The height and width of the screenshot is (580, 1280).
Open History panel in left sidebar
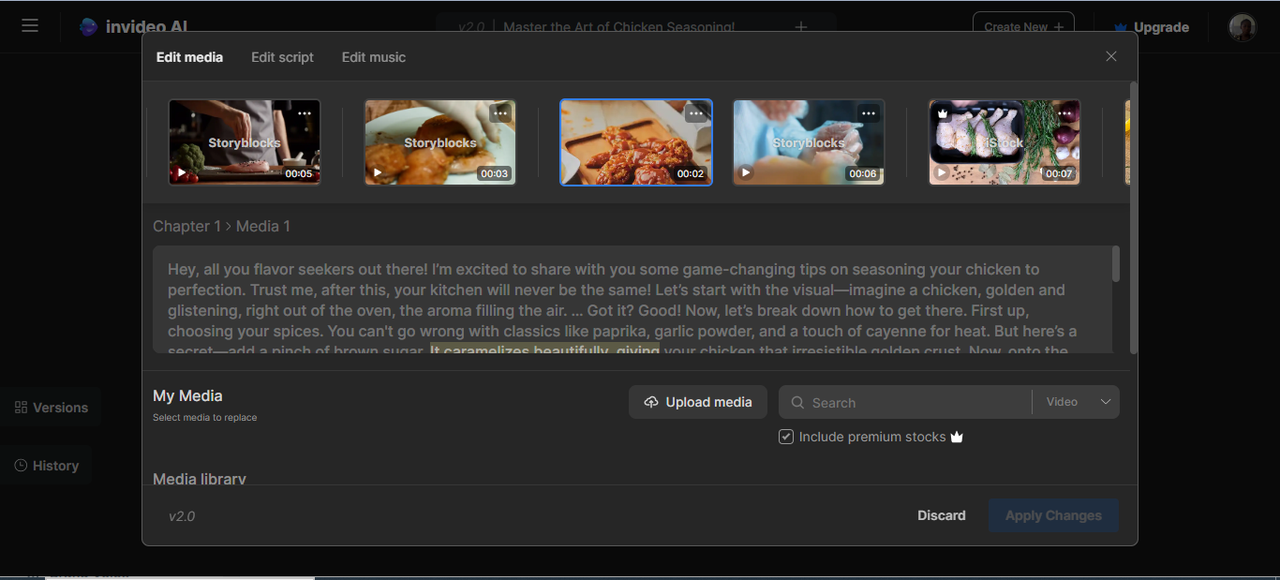(x=46, y=465)
